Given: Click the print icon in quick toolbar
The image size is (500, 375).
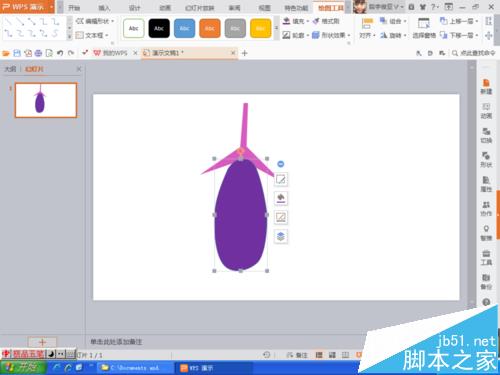Looking at the screenshot, I should (x=38, y=53).
